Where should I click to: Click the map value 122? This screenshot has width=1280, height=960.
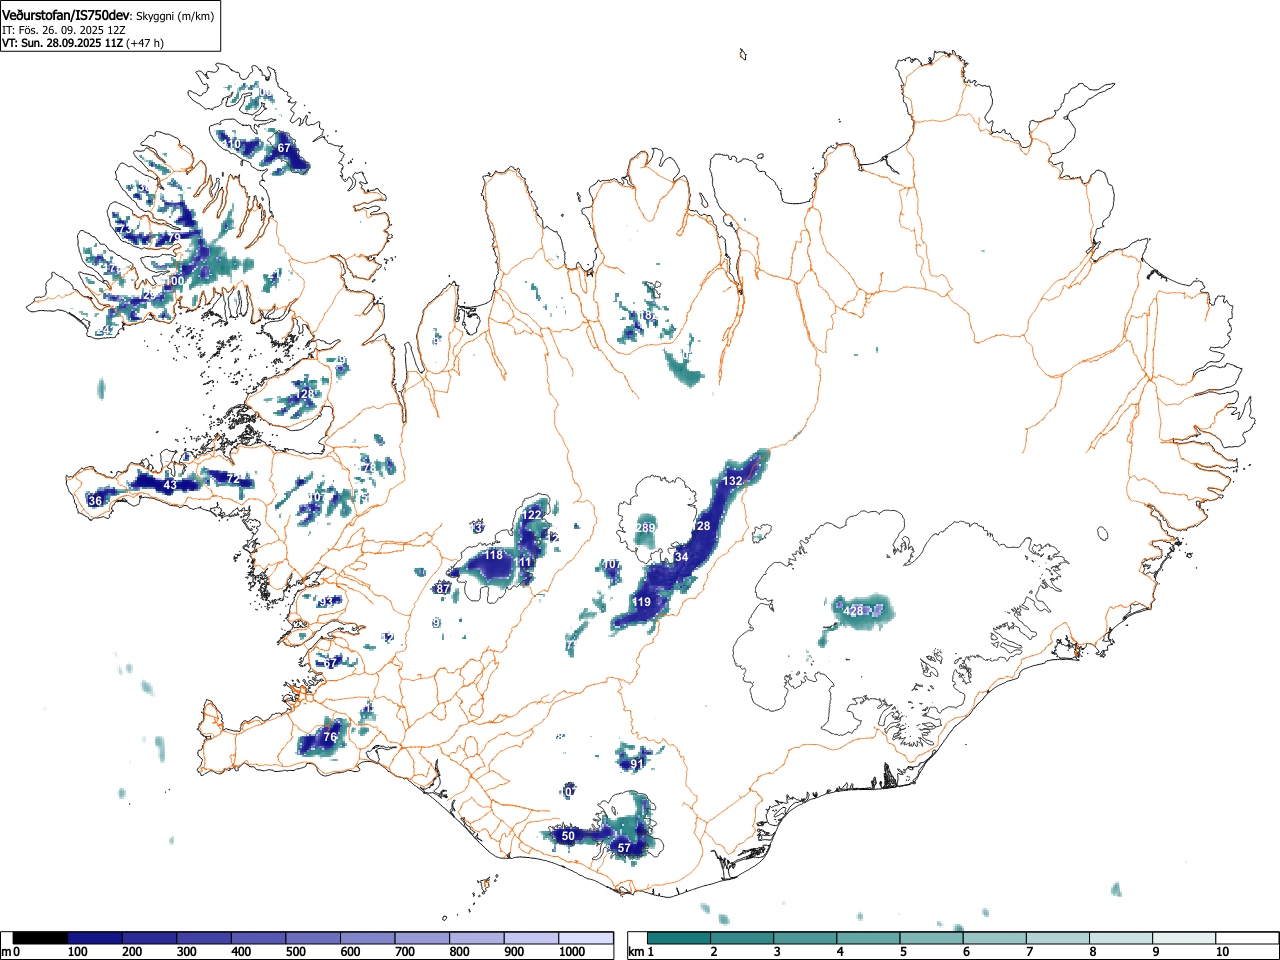coord(532,515)
